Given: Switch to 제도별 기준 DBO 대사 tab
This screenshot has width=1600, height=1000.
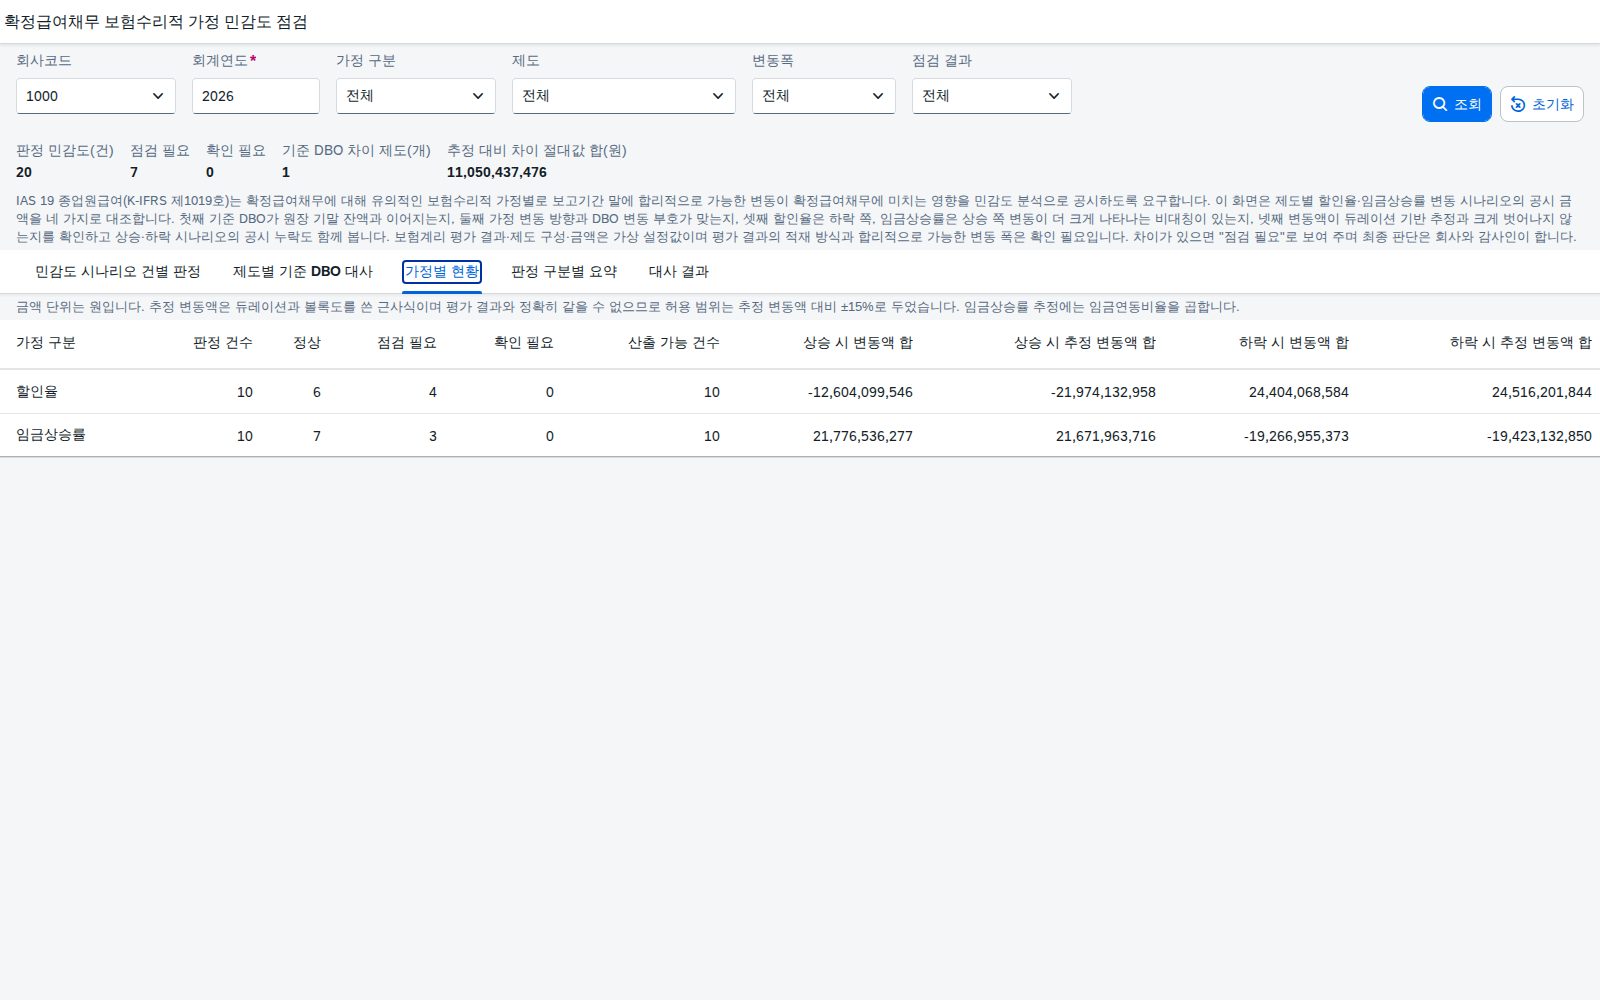Looking at the screenshot, I should click(x=303, y=272).
